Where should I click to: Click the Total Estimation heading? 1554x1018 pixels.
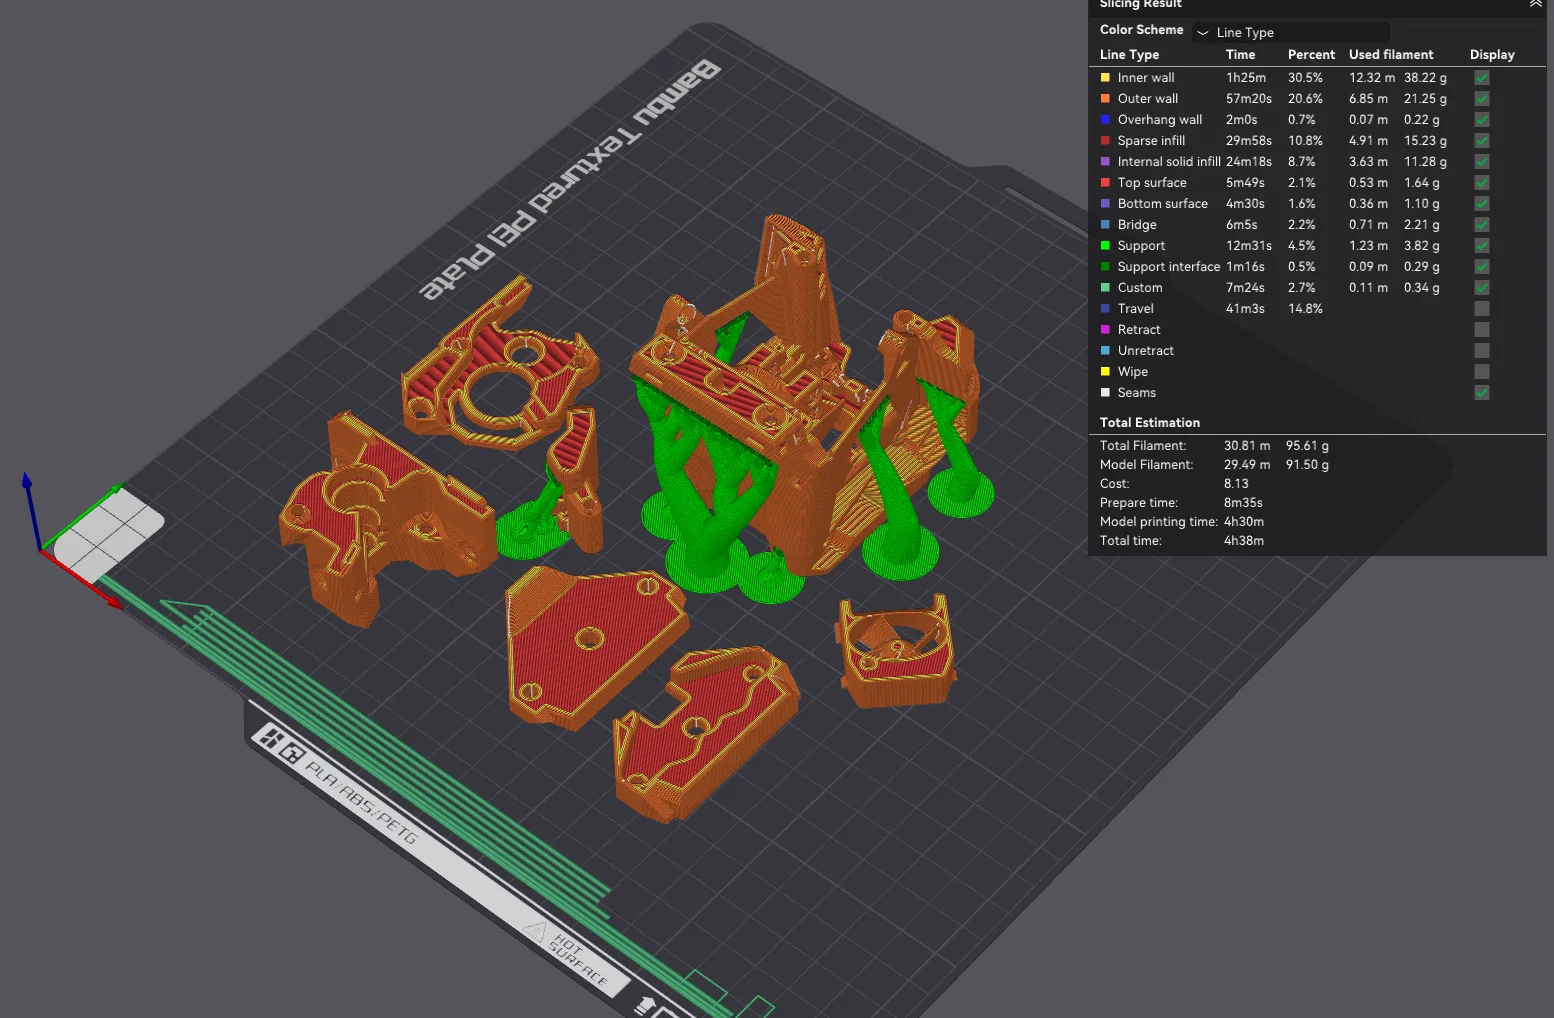click(x=1150, y=422)
